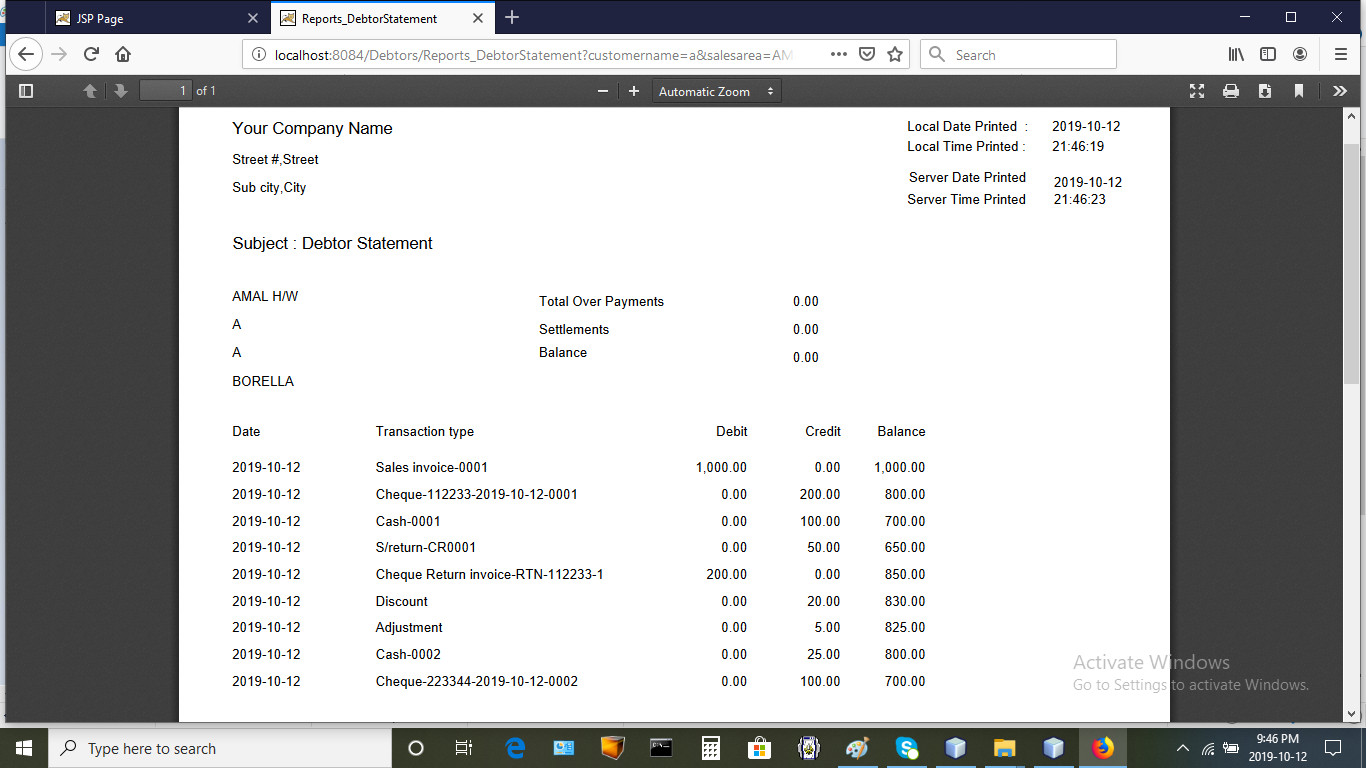Screen dimensions: 1366x768
Task: Switch PDF to presentation mode
Action: point(1197,91)
